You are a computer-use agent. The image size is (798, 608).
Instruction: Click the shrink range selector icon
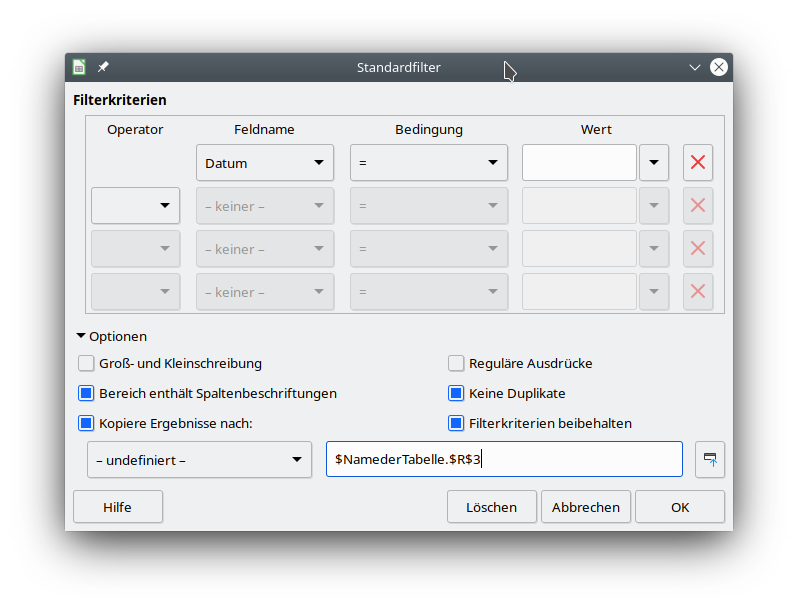coord(709,459)
